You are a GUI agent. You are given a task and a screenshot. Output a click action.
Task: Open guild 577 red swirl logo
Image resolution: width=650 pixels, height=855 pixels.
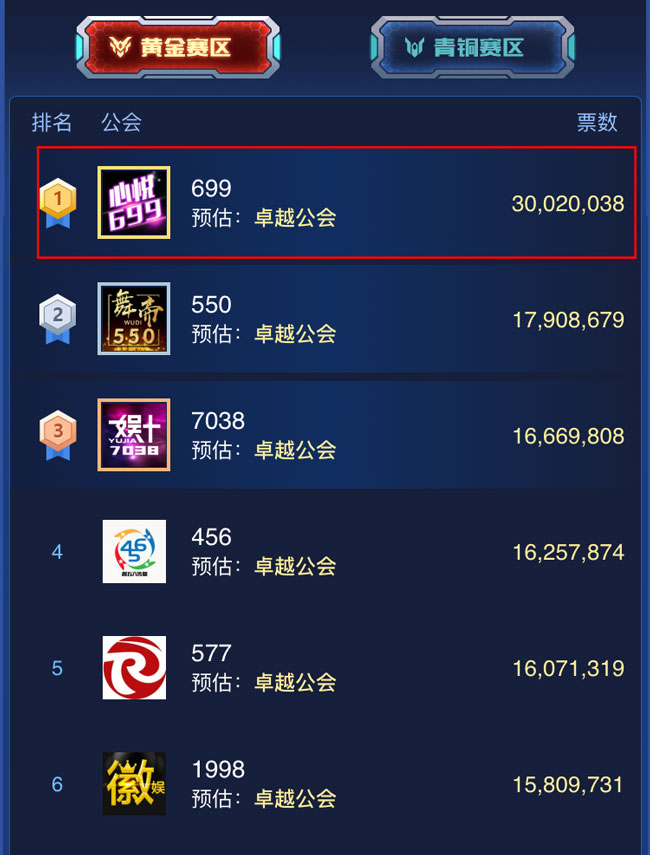click(x=134, y=667)
